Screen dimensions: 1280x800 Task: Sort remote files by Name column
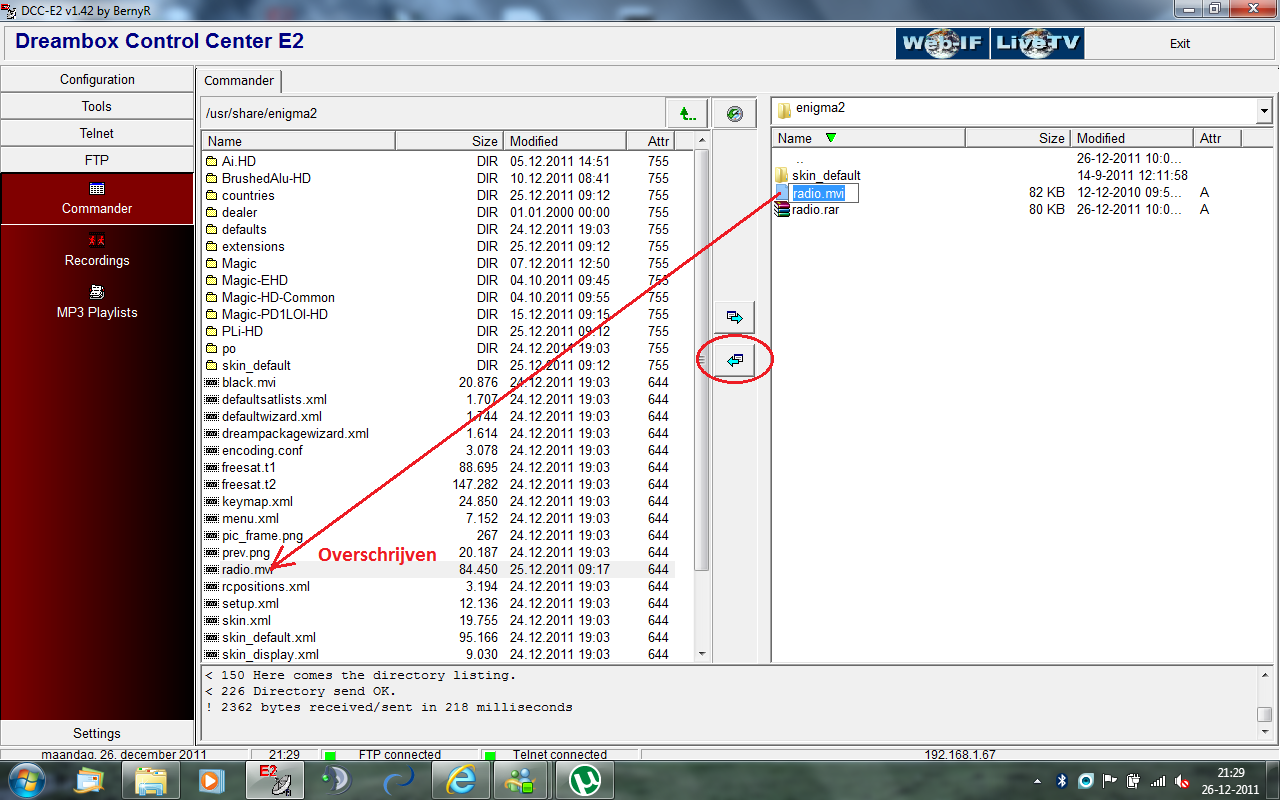coord(299,141)
